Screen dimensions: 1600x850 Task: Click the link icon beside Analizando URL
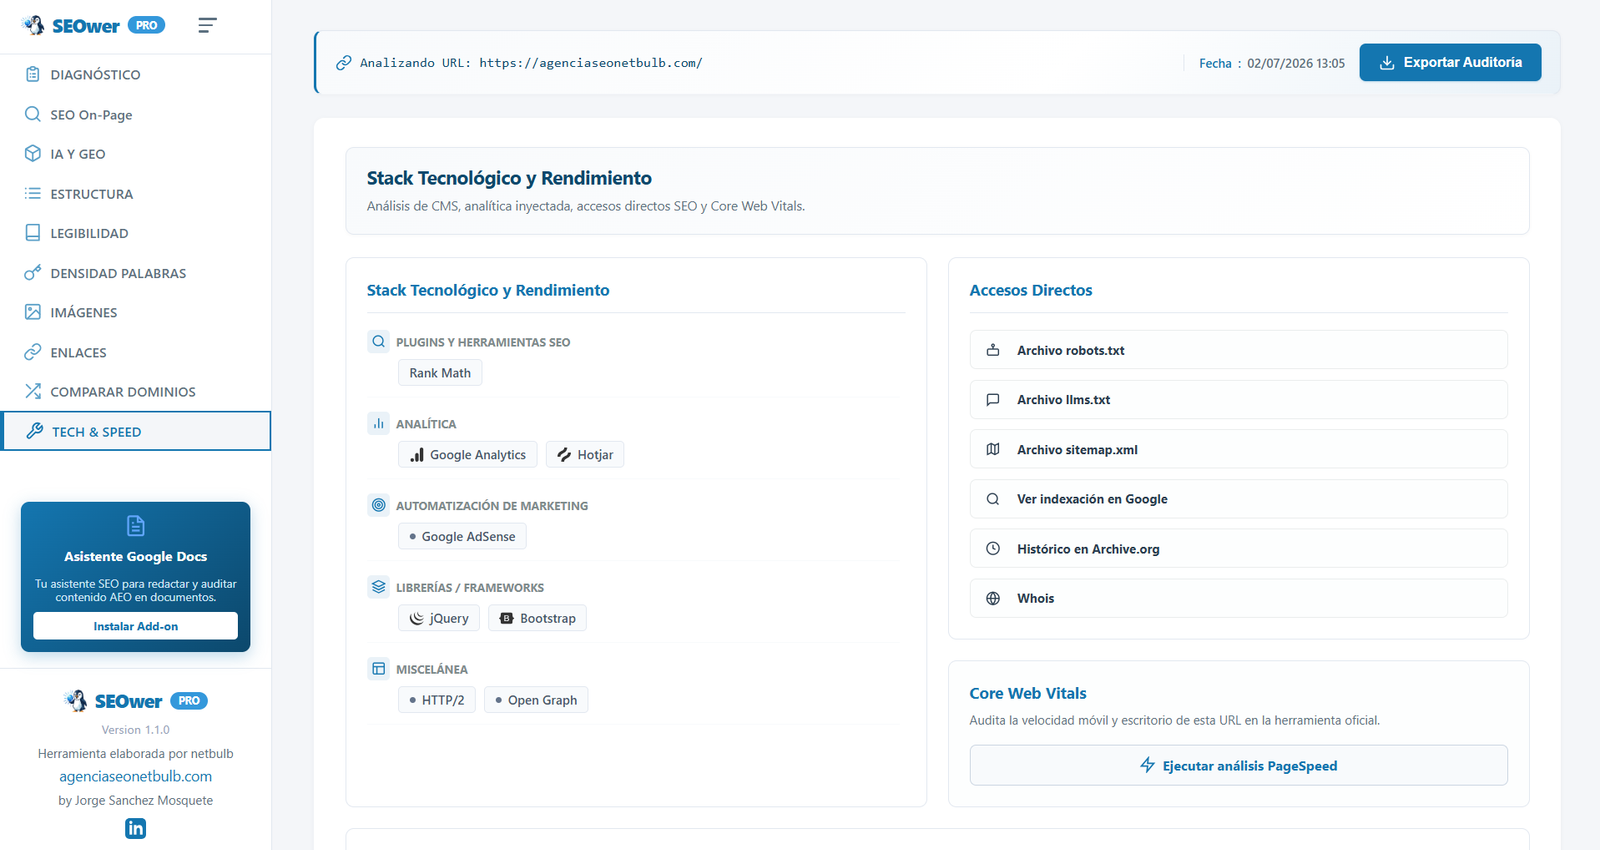343,63
